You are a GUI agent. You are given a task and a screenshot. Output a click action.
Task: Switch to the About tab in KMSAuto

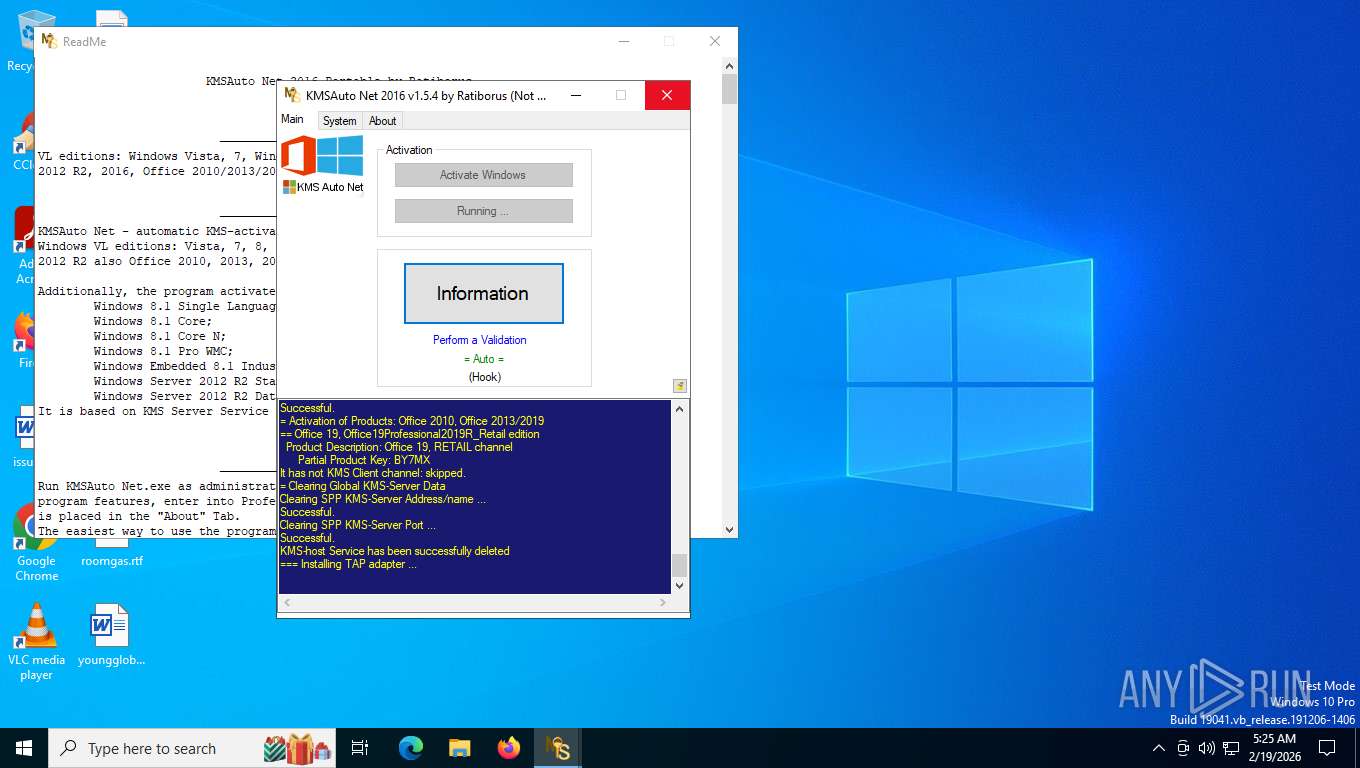pyautogui.click(x=382, y=120)
